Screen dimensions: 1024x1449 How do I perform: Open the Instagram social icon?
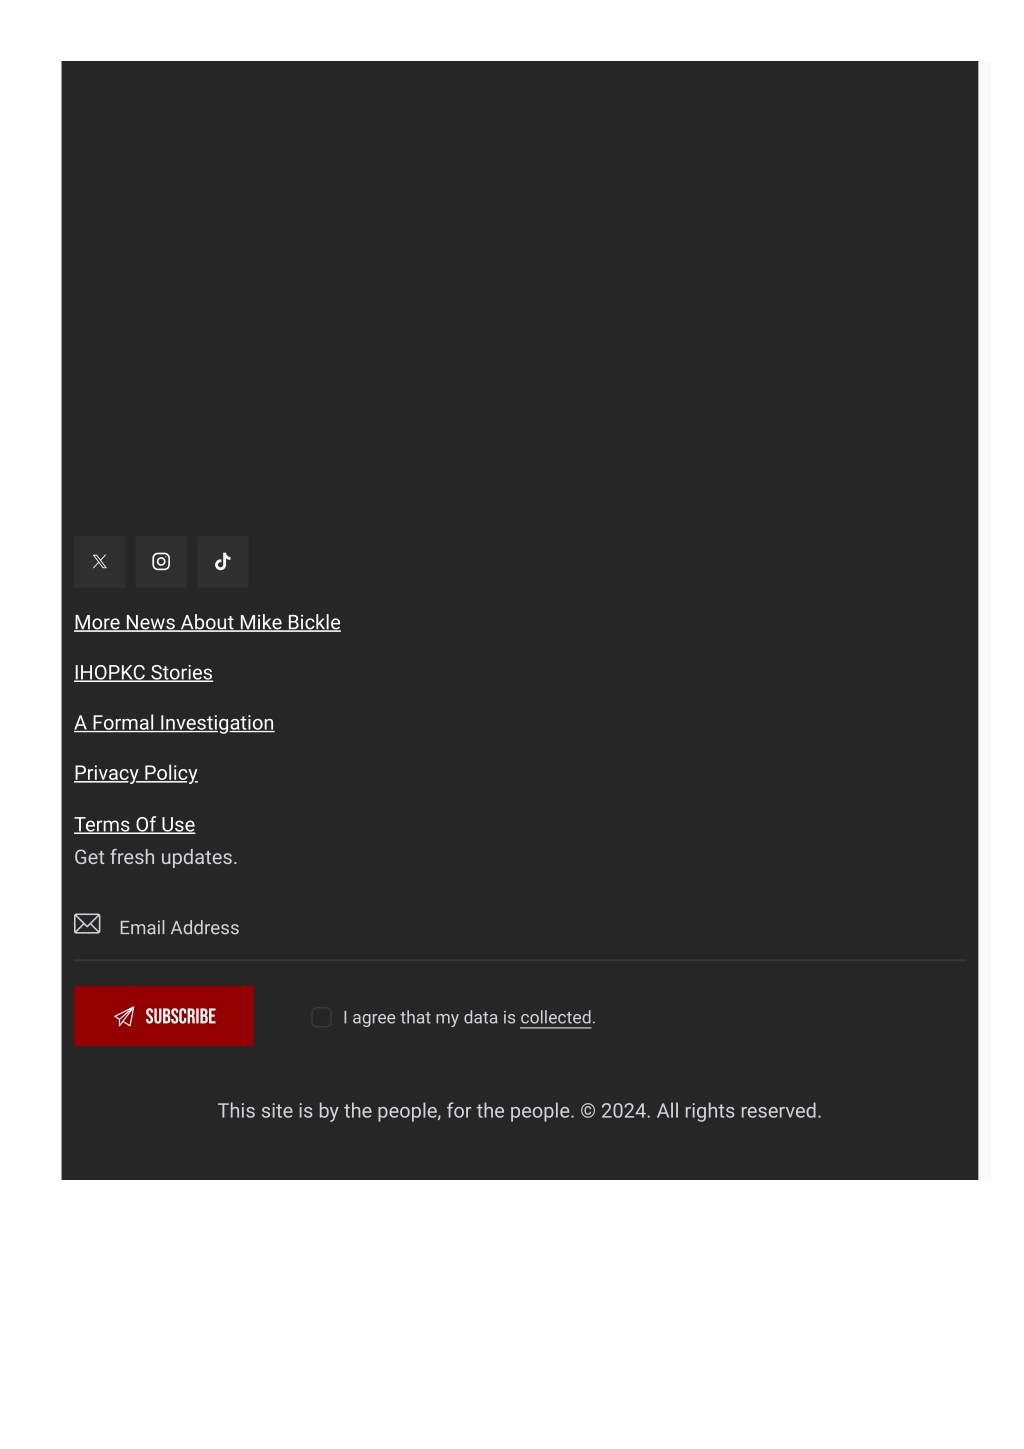pos(161,562)
